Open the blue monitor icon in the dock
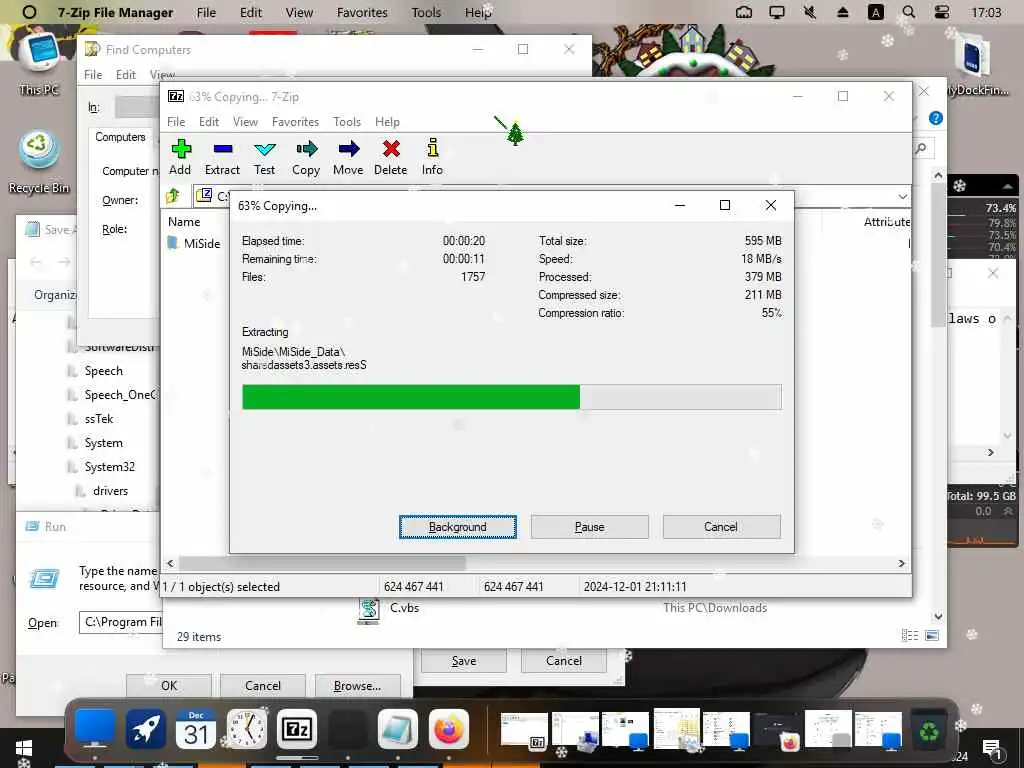The width and height of the screenshot is (1024, 768). [x=95, y=729]
